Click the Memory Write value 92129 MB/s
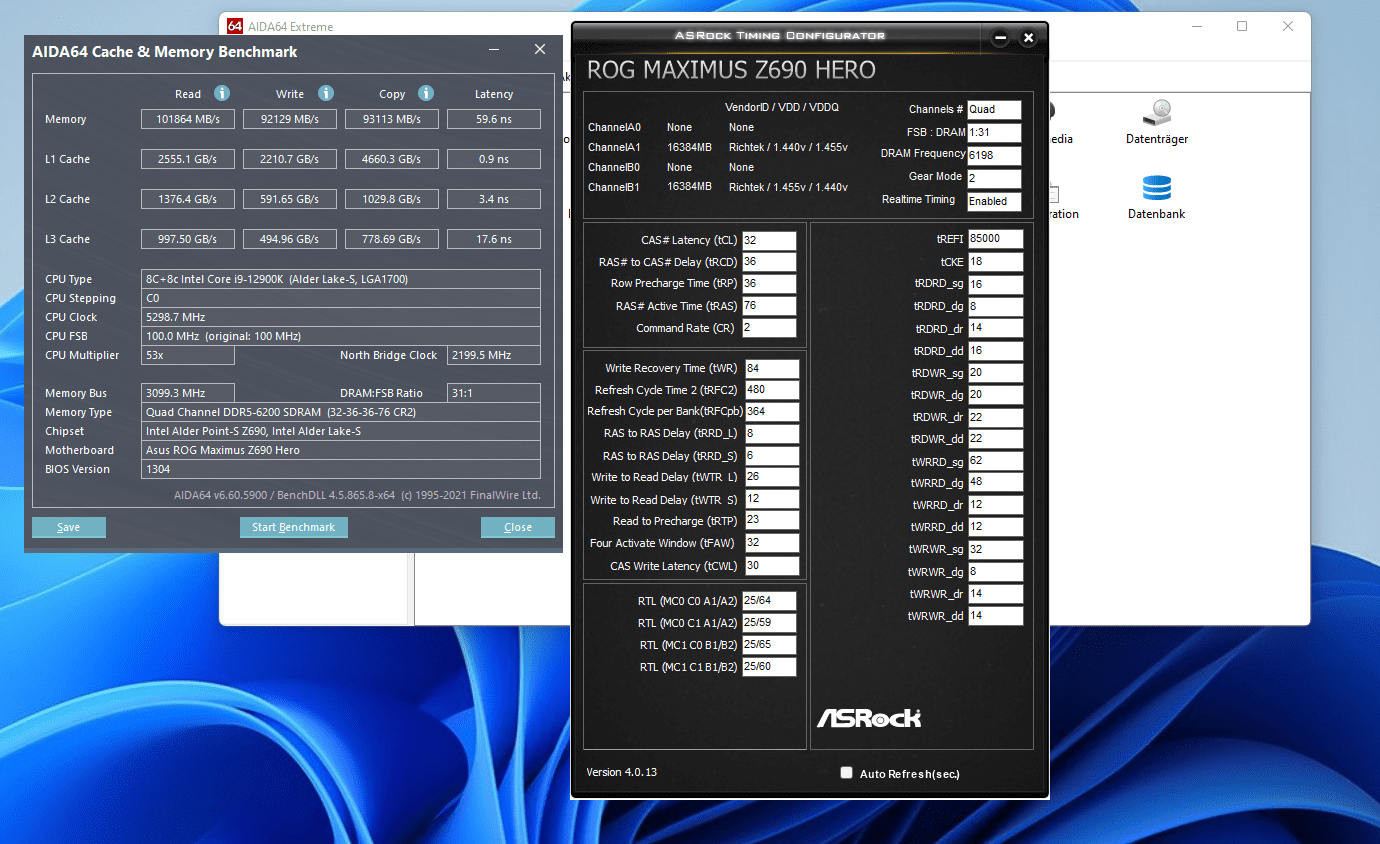The image size is (1380, 844). pyautogui.click(x=290, y=119)
